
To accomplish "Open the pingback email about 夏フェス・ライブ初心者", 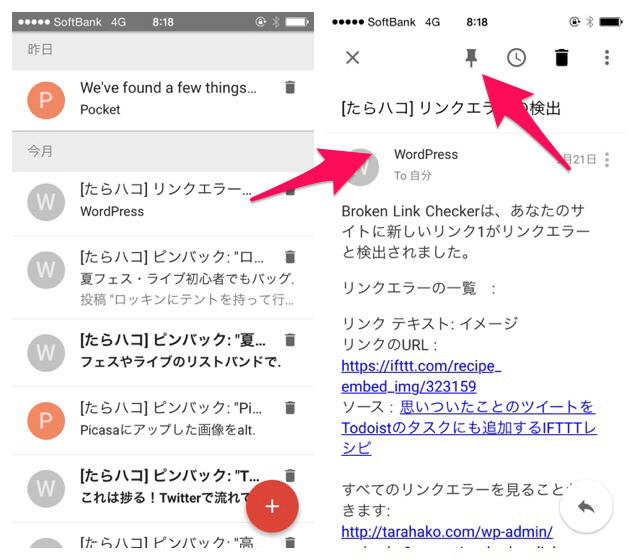I will point(163,278).
